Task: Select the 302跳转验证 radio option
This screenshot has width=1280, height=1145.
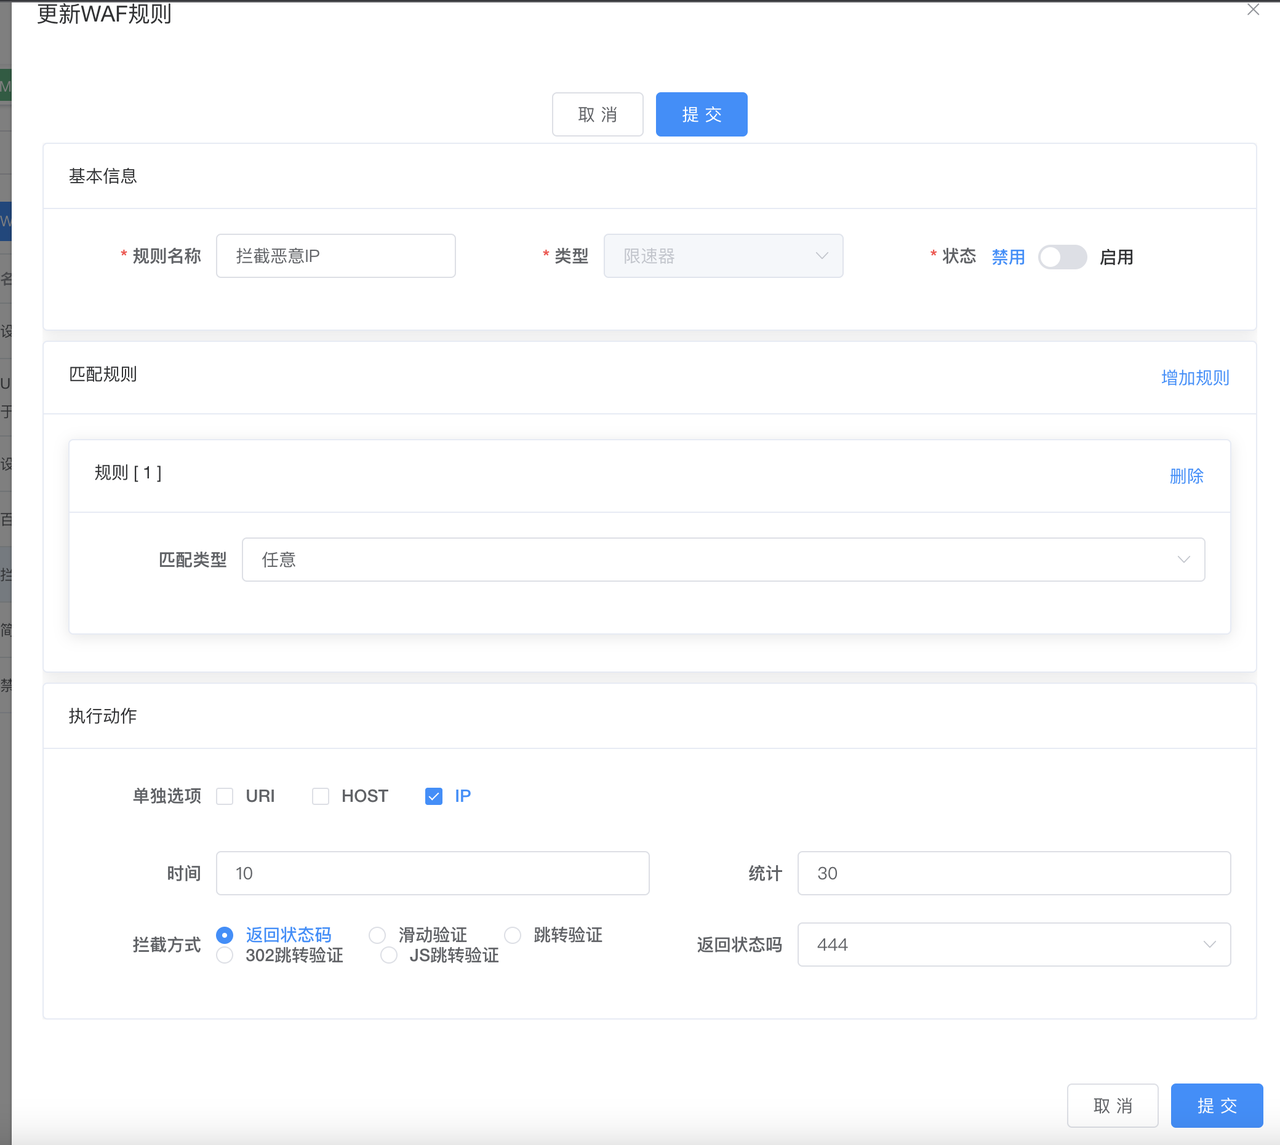Action: point(225,956)
